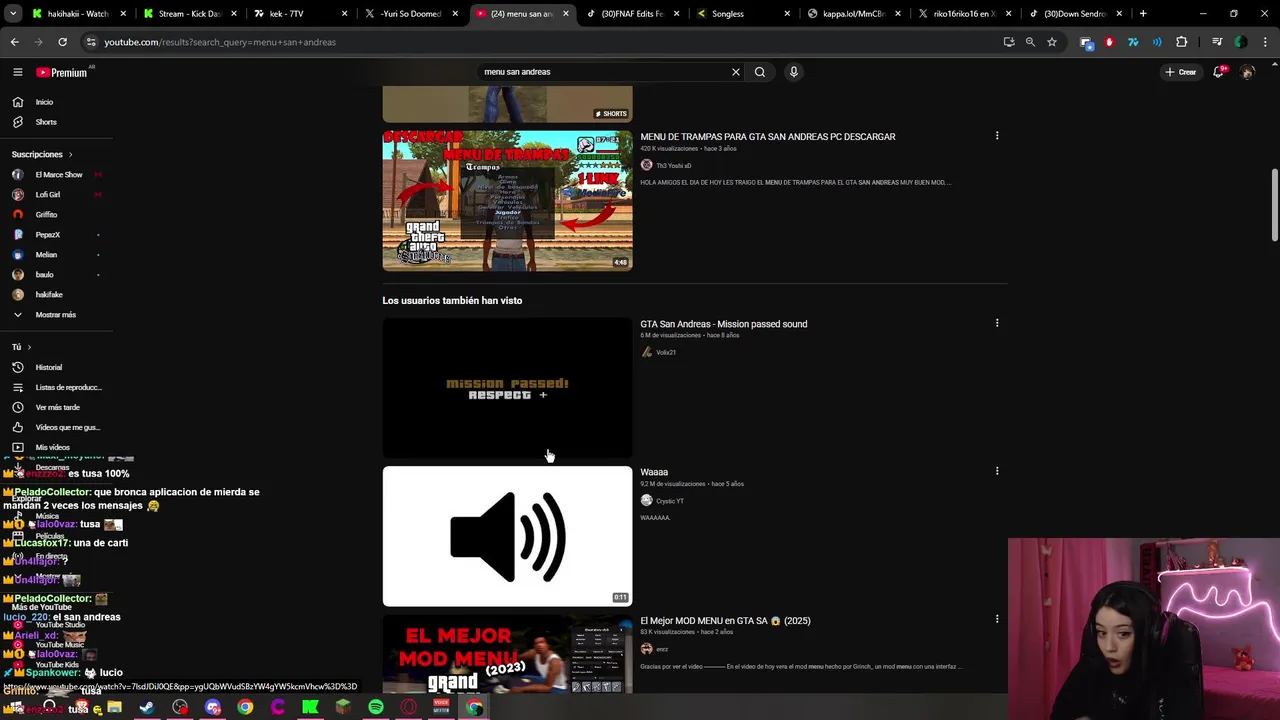Switch to the kek - 7TV tab
Image resolution: width=1280 pixels, height=720 pixels.
[x=298, y=14]
